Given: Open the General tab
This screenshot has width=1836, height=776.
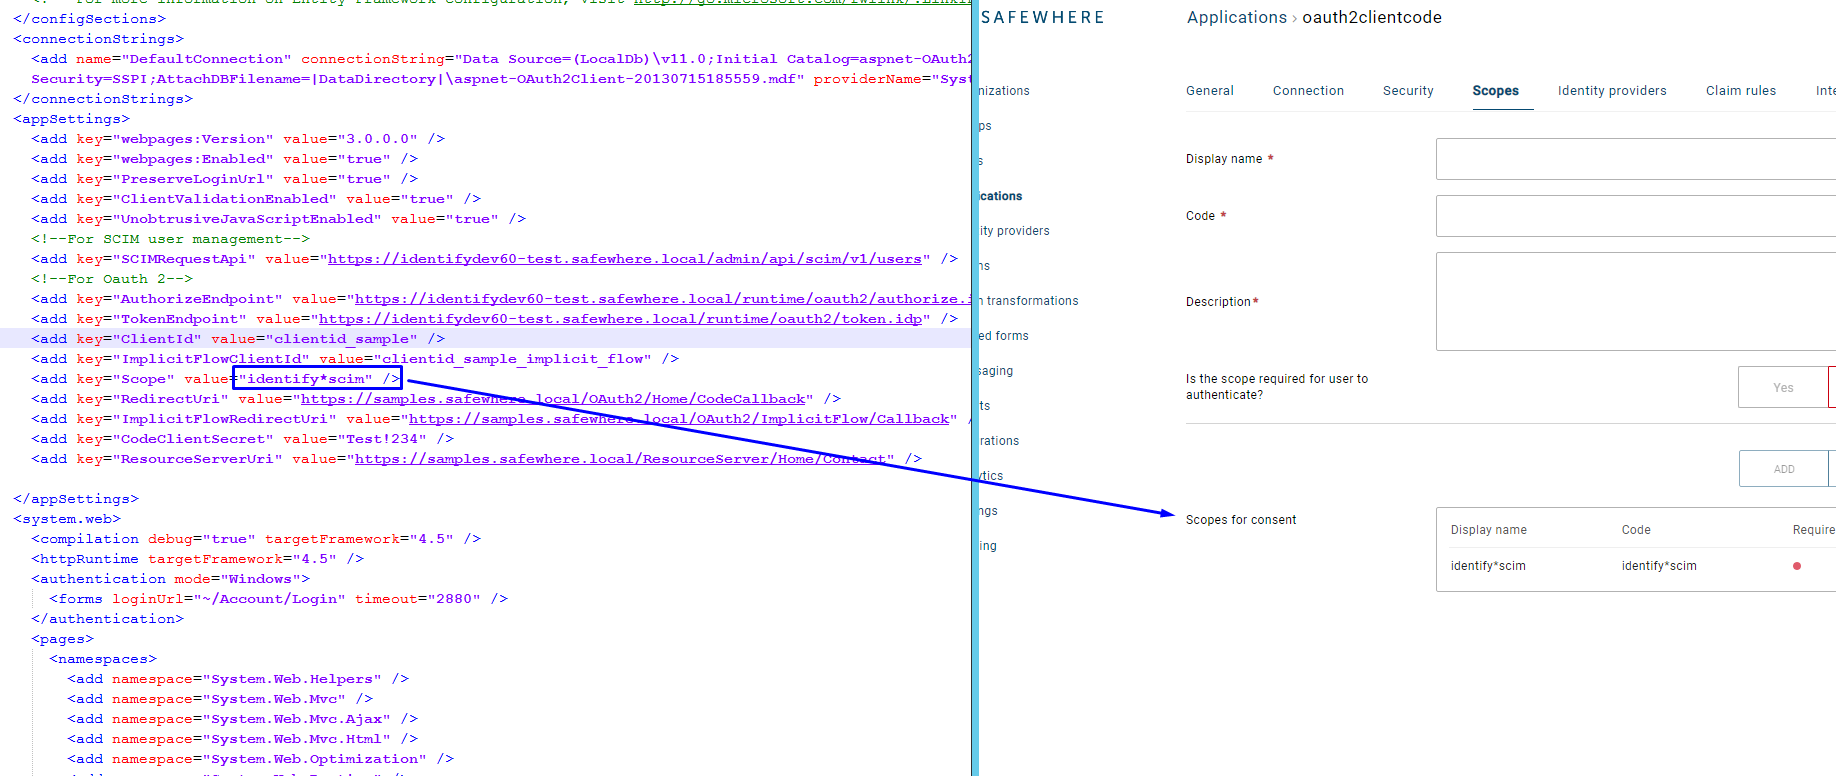Looking at the screenshot, I should click(1209, 91).
